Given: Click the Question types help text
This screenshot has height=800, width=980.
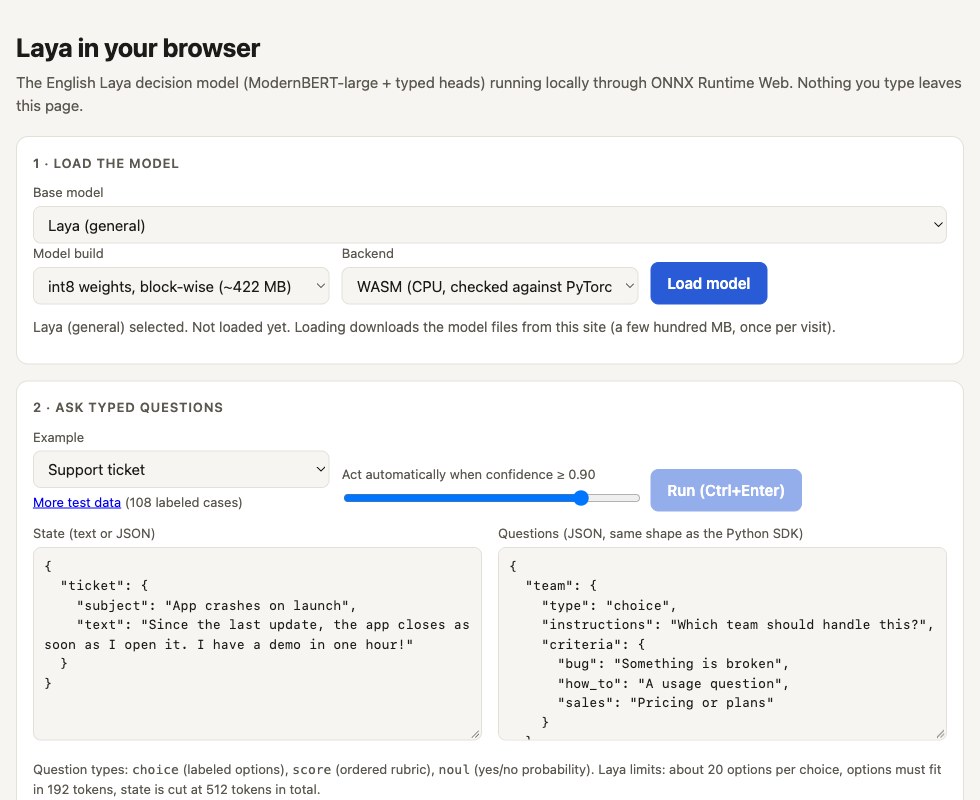Looking at the screenshot, I should (x=487, y=779).
